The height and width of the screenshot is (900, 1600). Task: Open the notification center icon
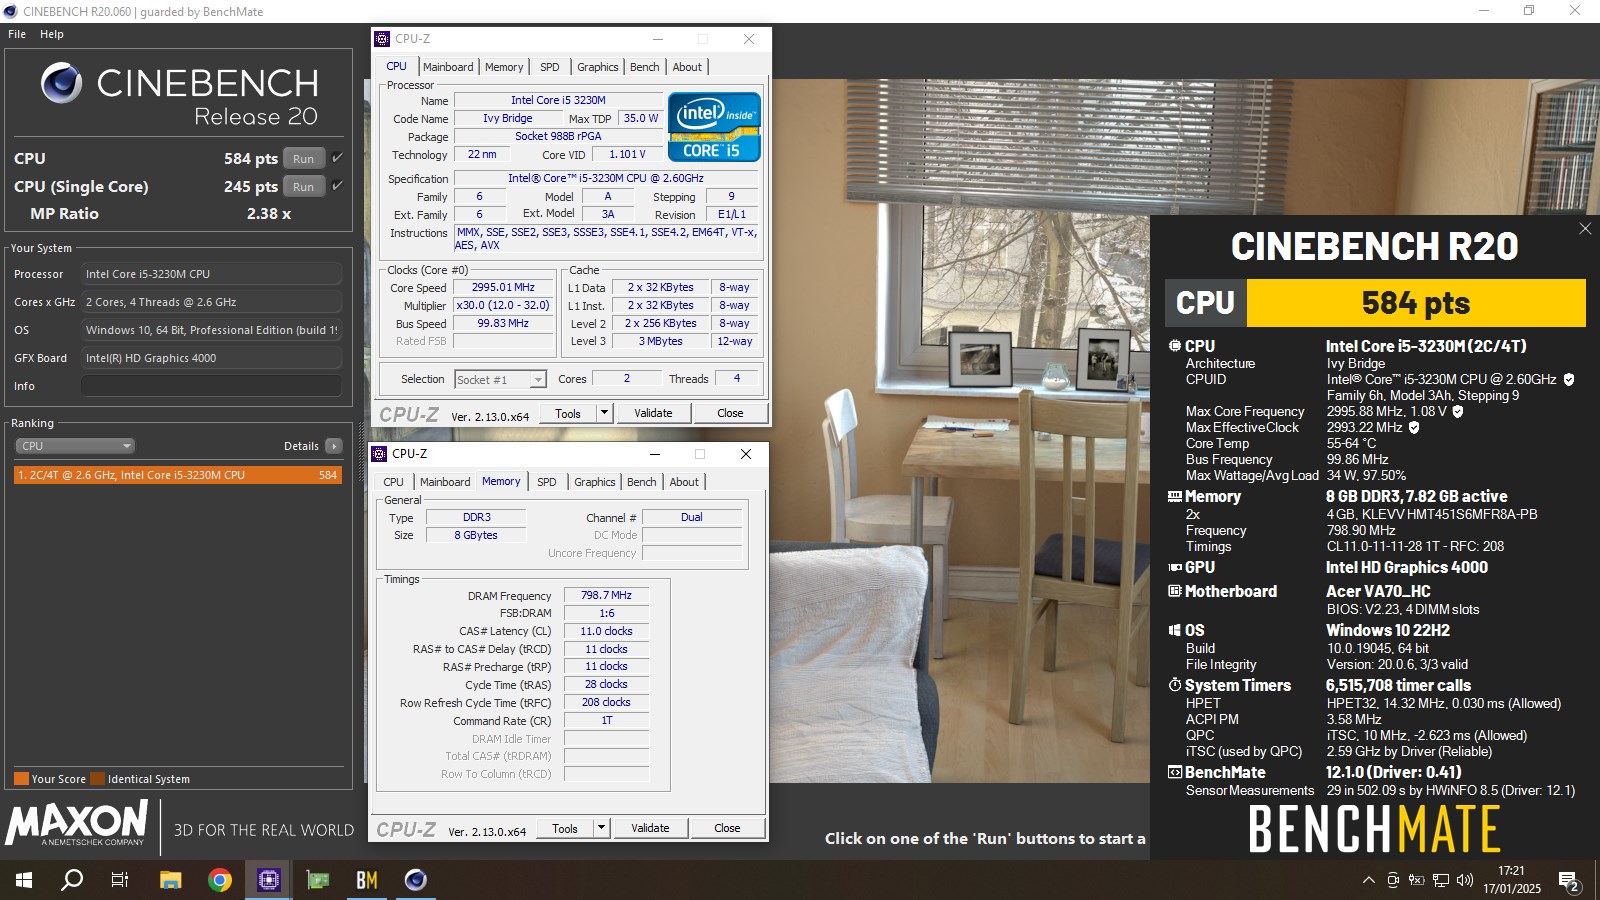point(1569,881)
